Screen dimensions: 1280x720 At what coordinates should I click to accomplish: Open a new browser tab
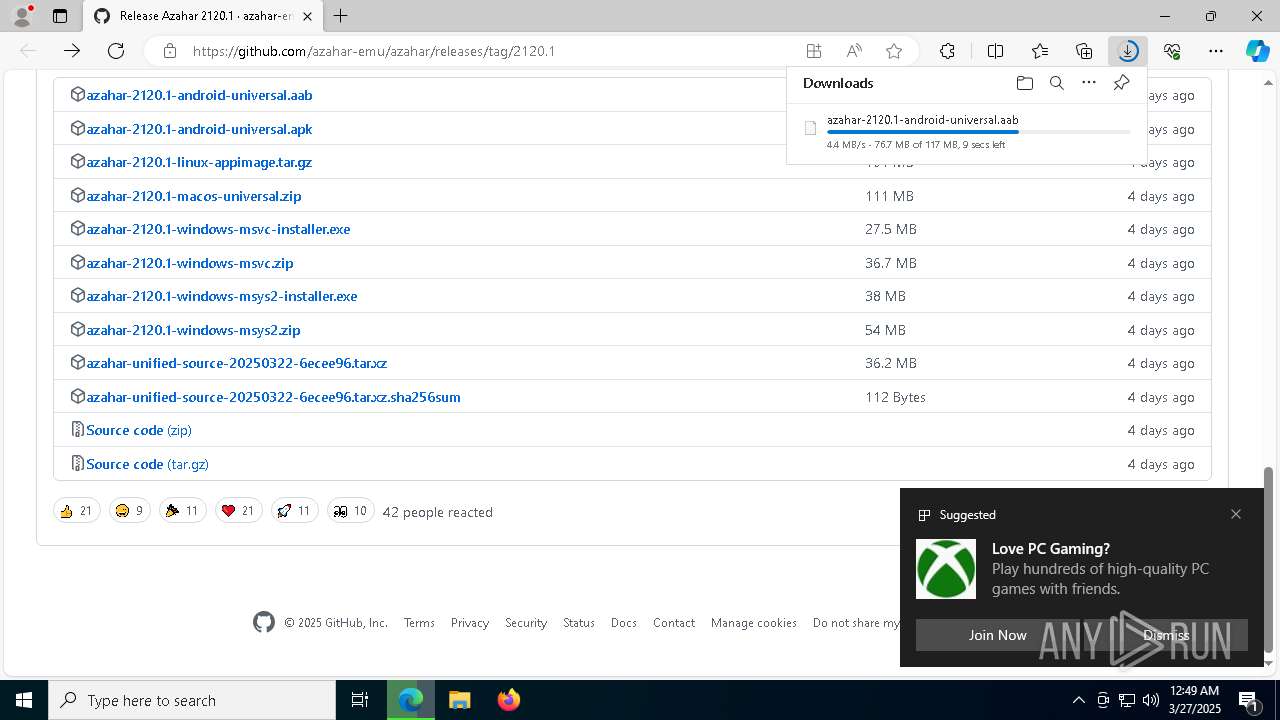pyautogui.click(x=341, y=16)
